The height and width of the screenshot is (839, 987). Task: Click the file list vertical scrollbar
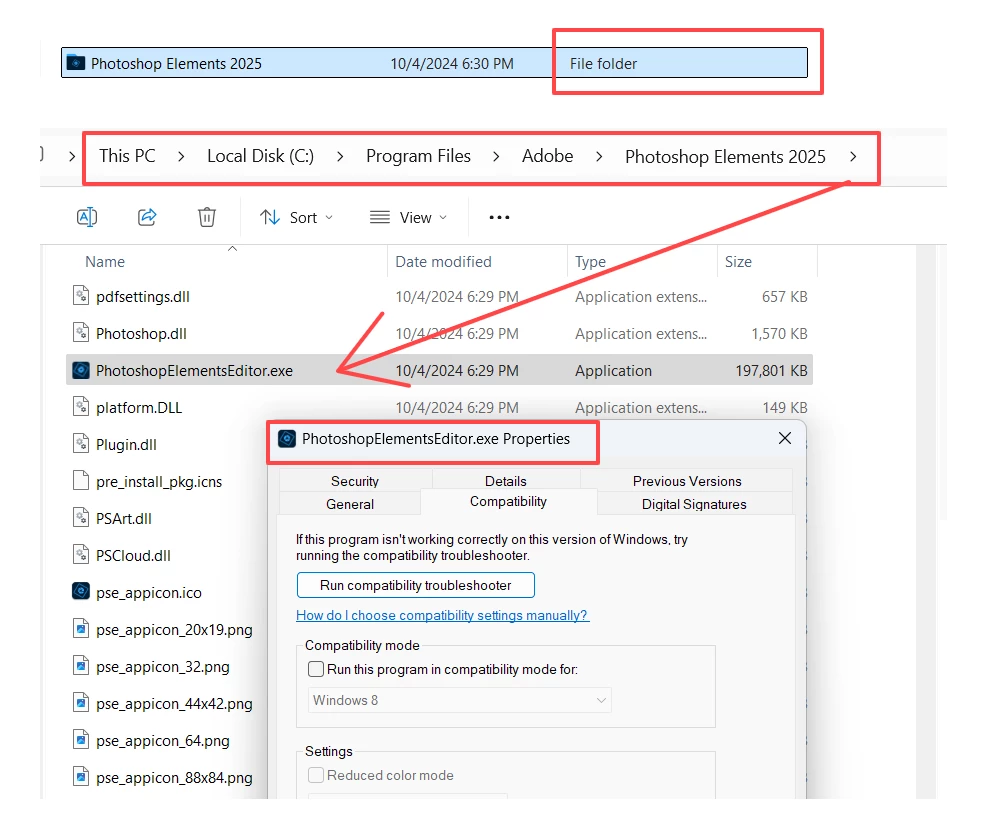pyautogui.click(x=926, y=521)
